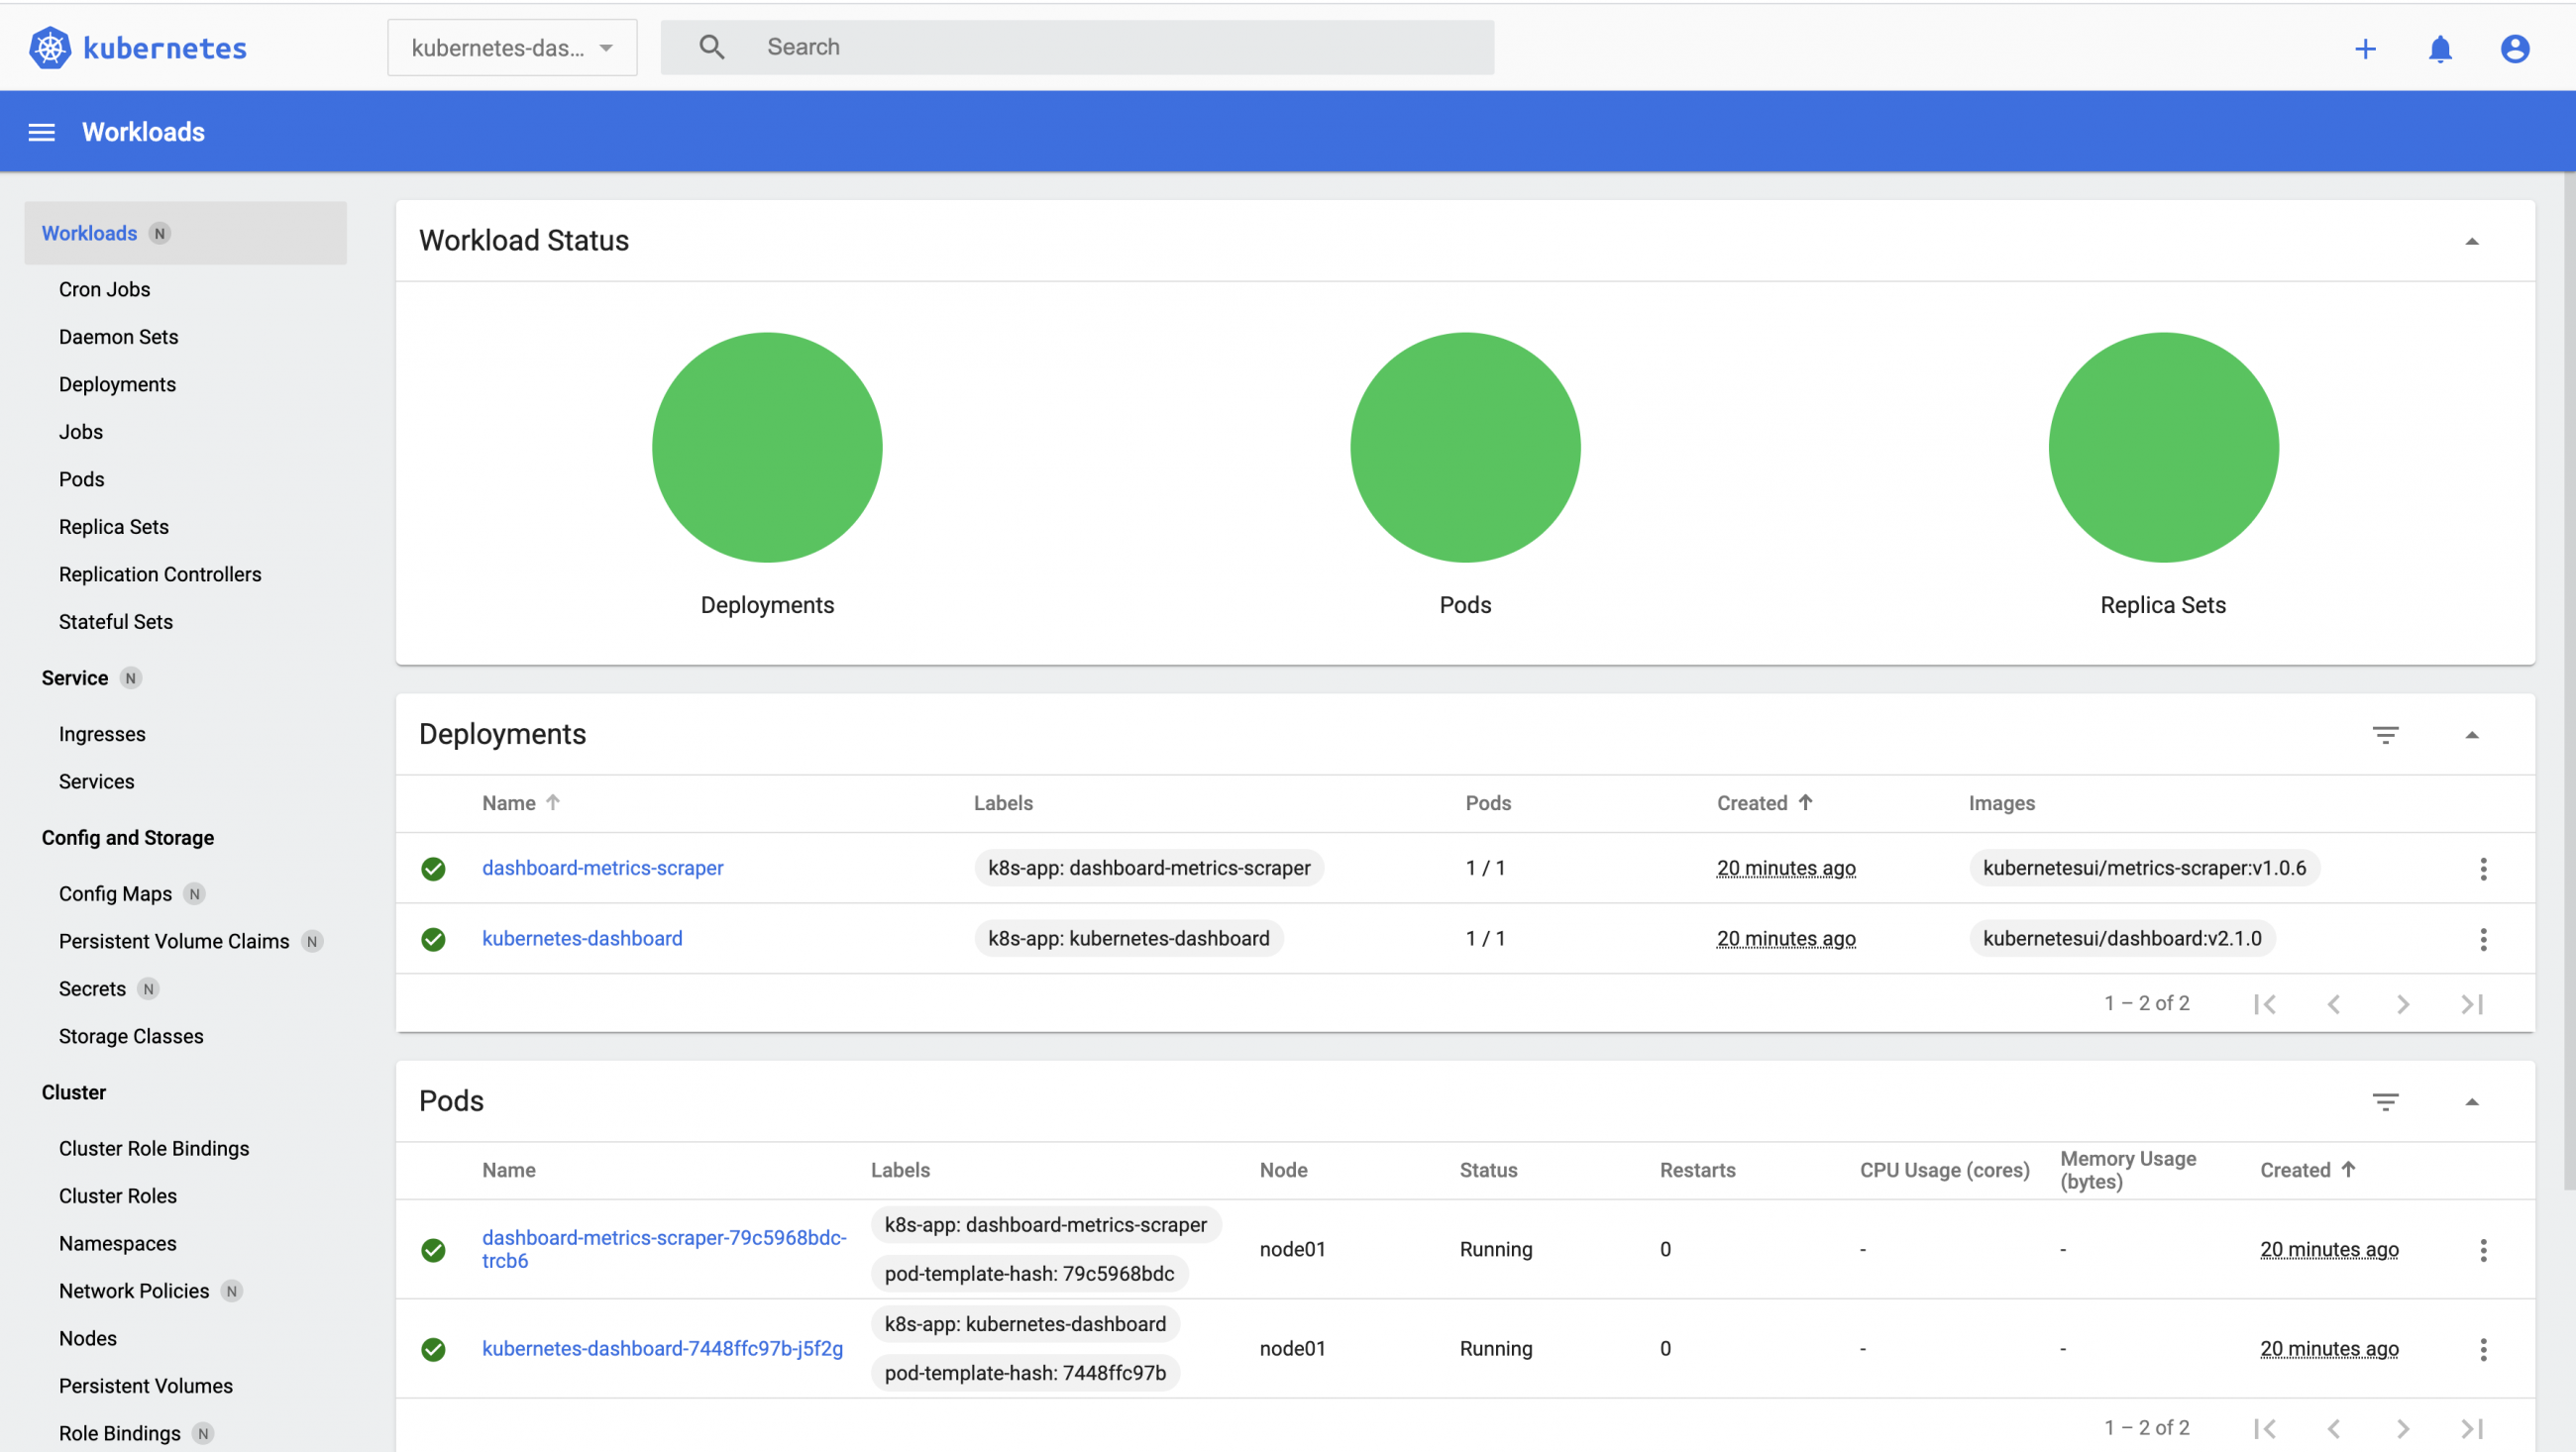Viewport: 2576px width, 1452px height.
Task: Go to first page of Deployments list
Action: pos(2265,1004)
